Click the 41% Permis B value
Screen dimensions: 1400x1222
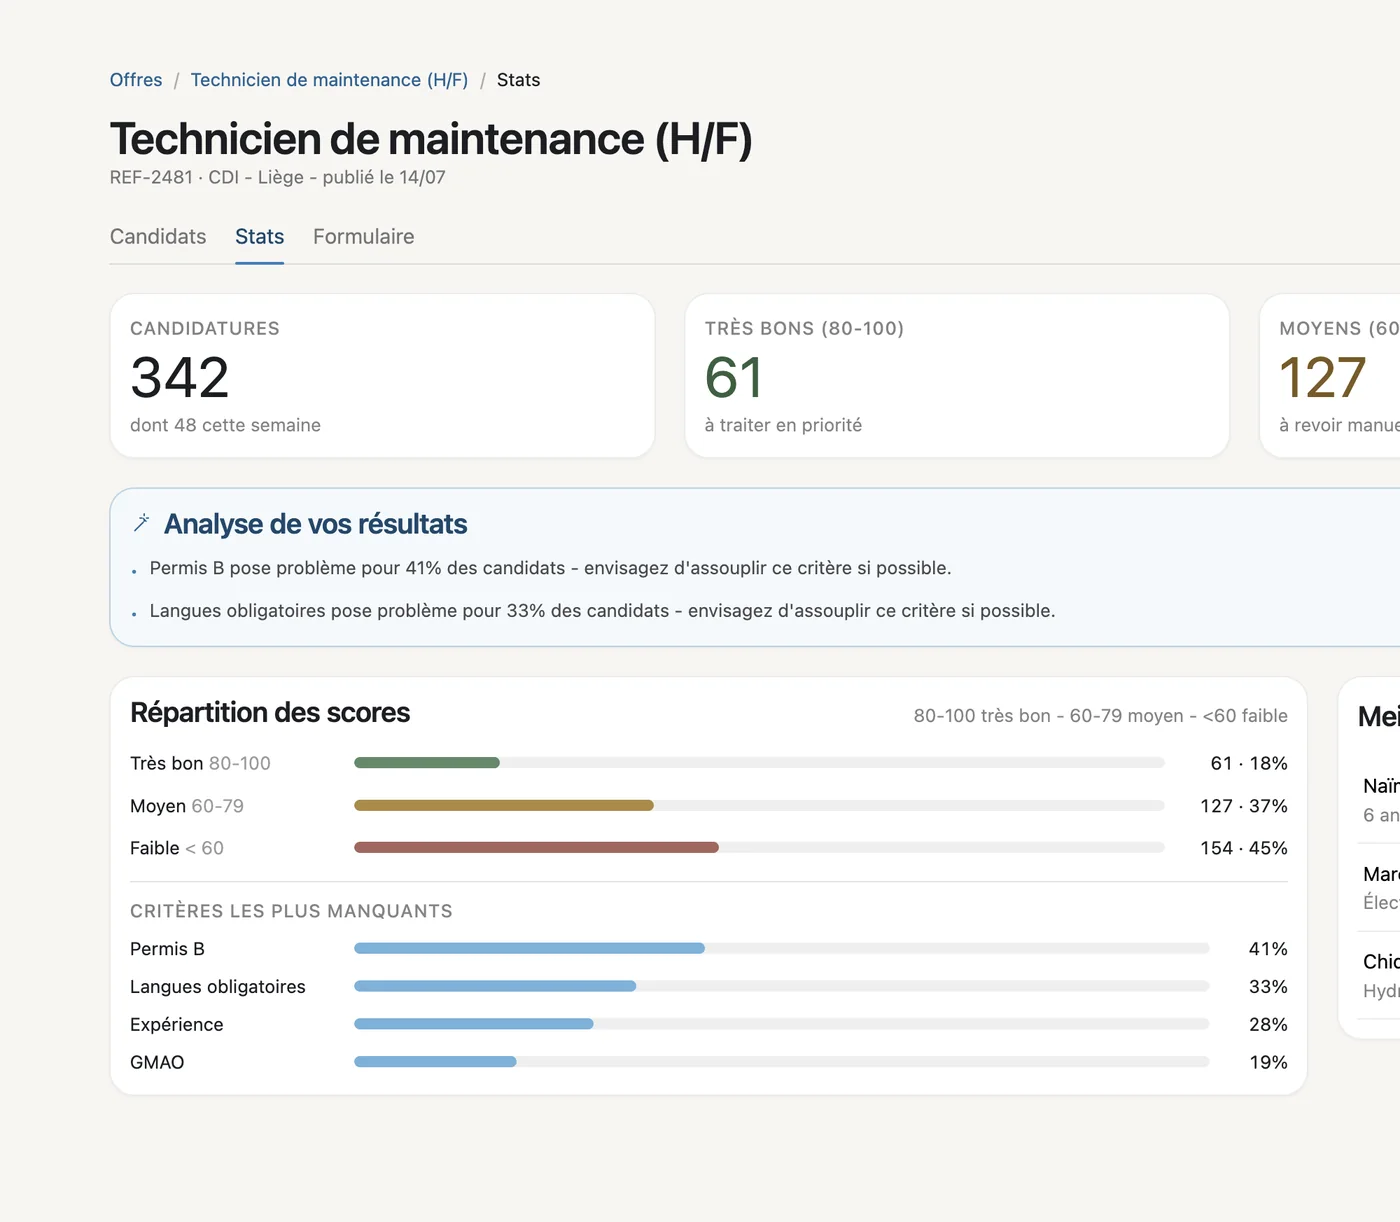pyautogui.click(x=1268, y=949)
